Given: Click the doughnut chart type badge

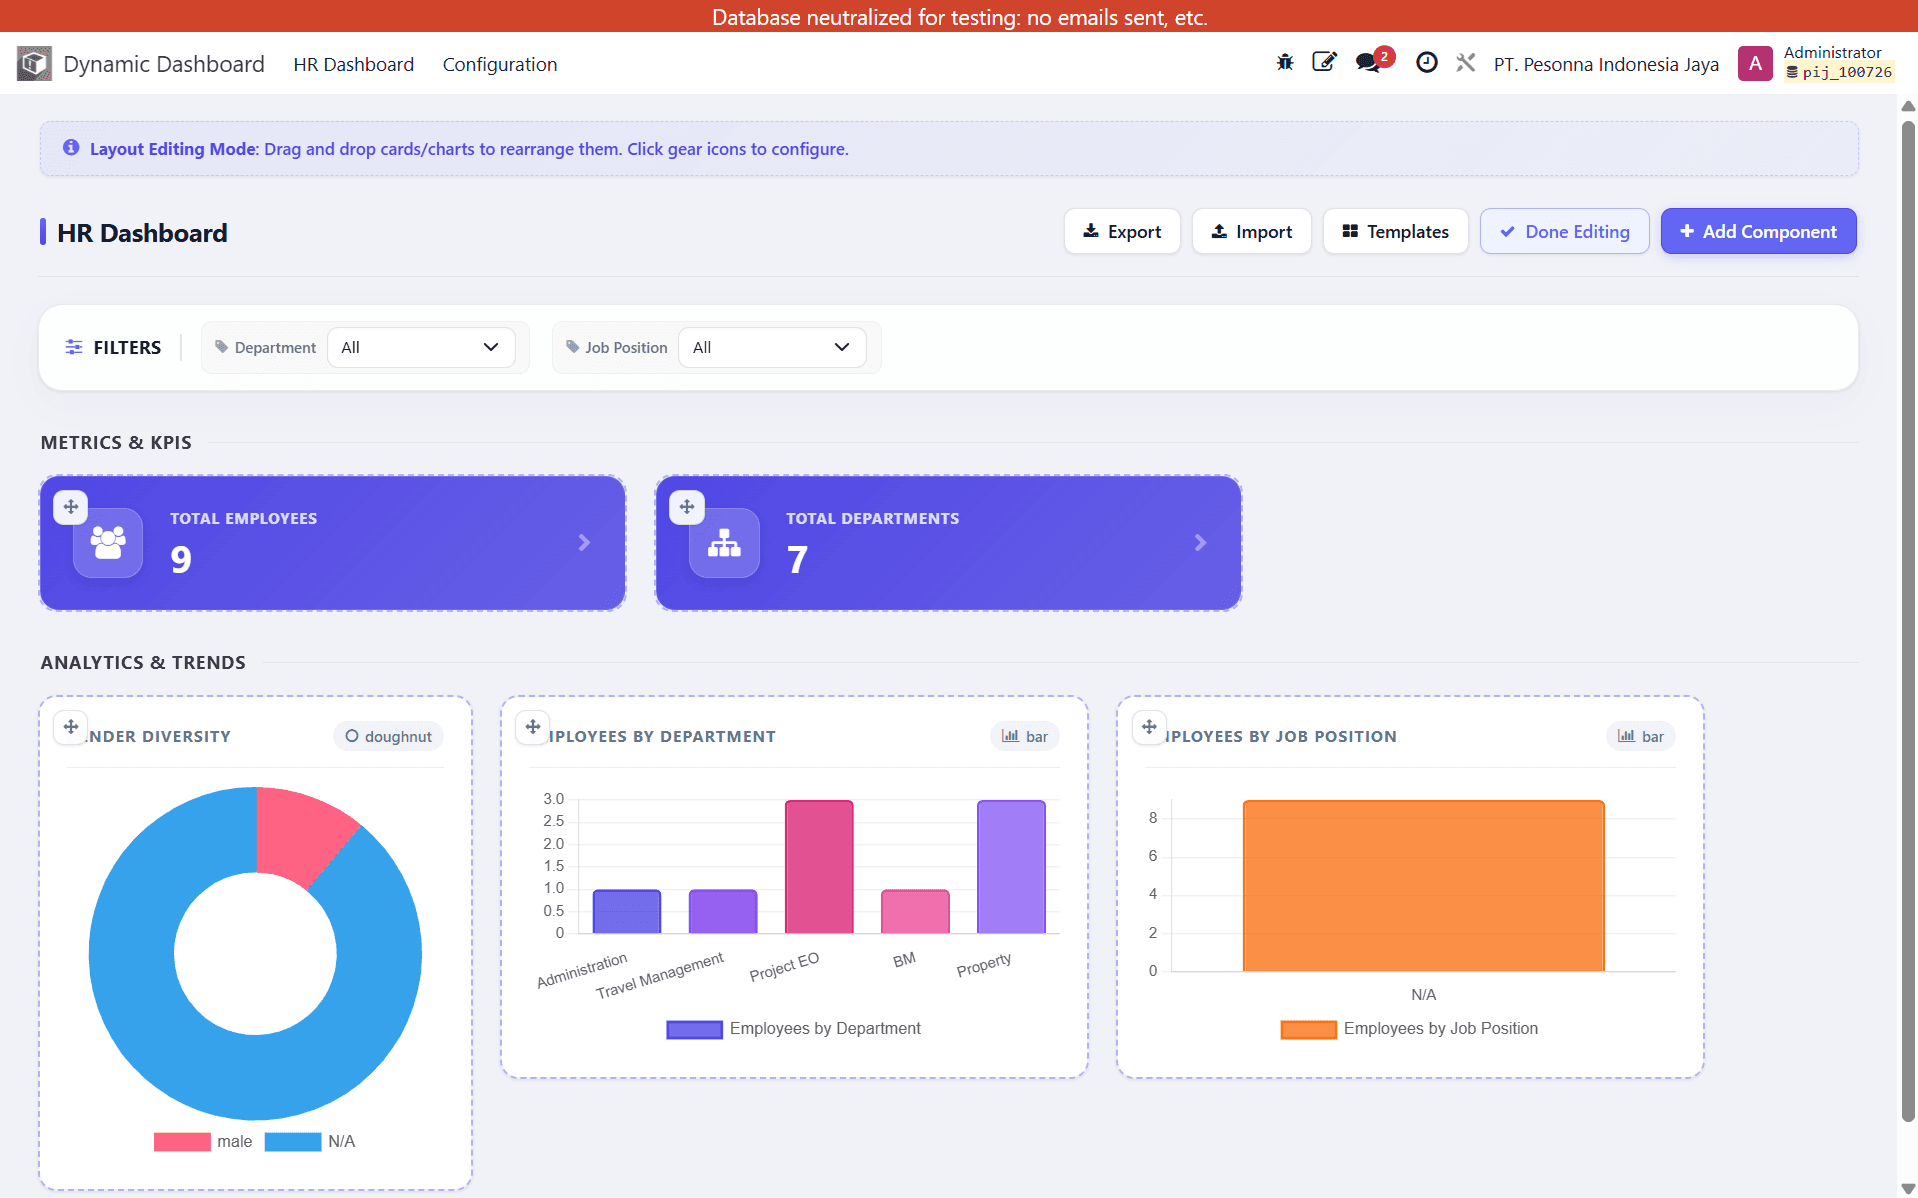Looking at the screenshot, I should pos(388,736).
